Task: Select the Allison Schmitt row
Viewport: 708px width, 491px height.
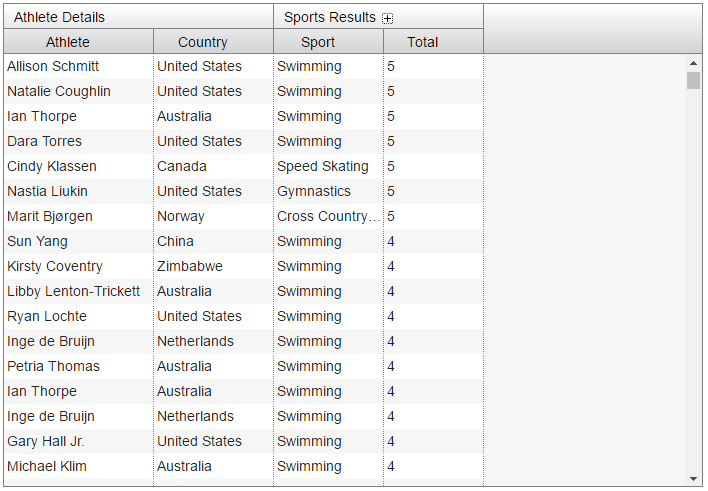Action: click(x=243, y=66)
